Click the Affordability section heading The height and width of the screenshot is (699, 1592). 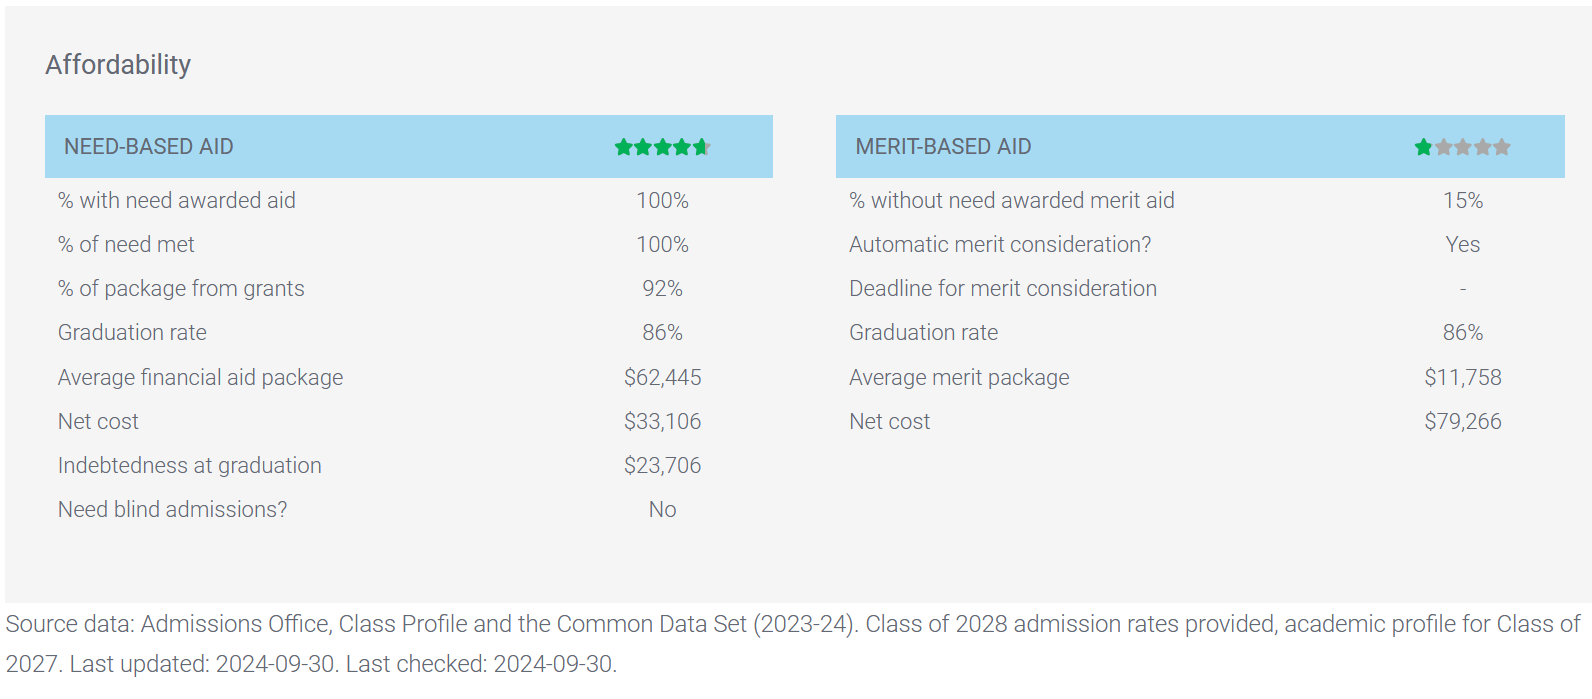pos(118,65)
